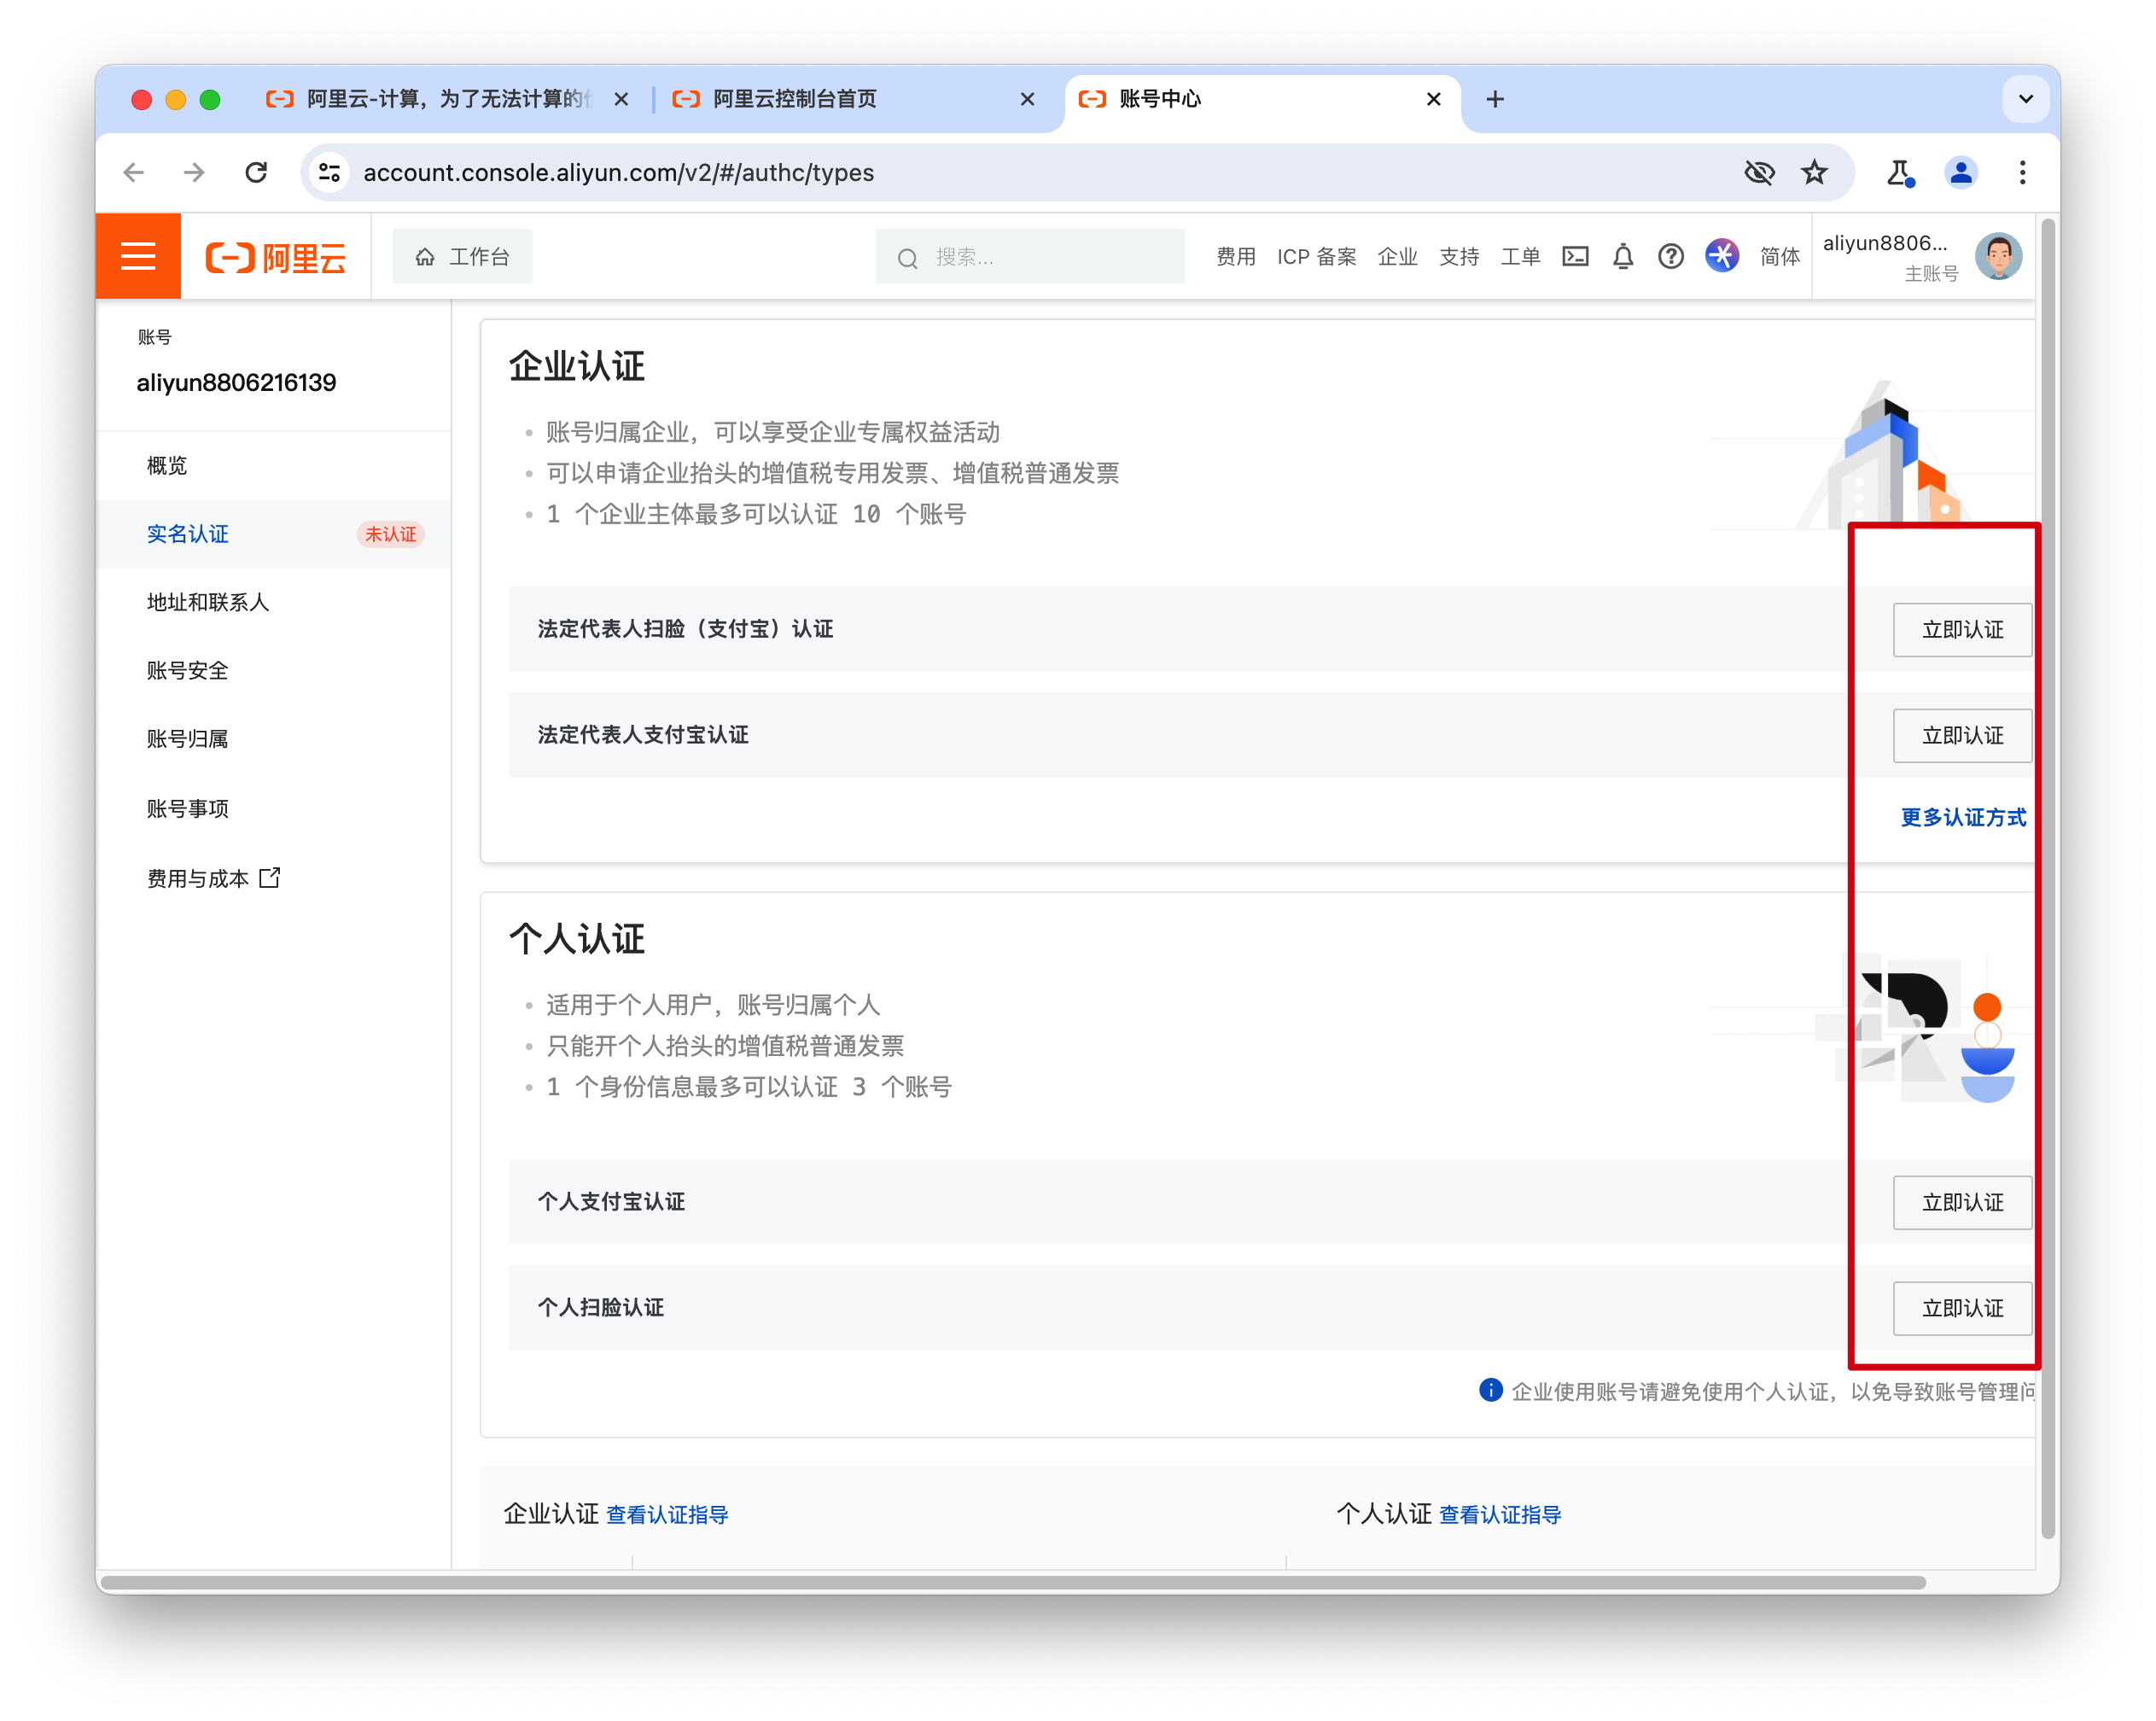
Task: Switch language via 简体
Action: tap(1780, 257)
